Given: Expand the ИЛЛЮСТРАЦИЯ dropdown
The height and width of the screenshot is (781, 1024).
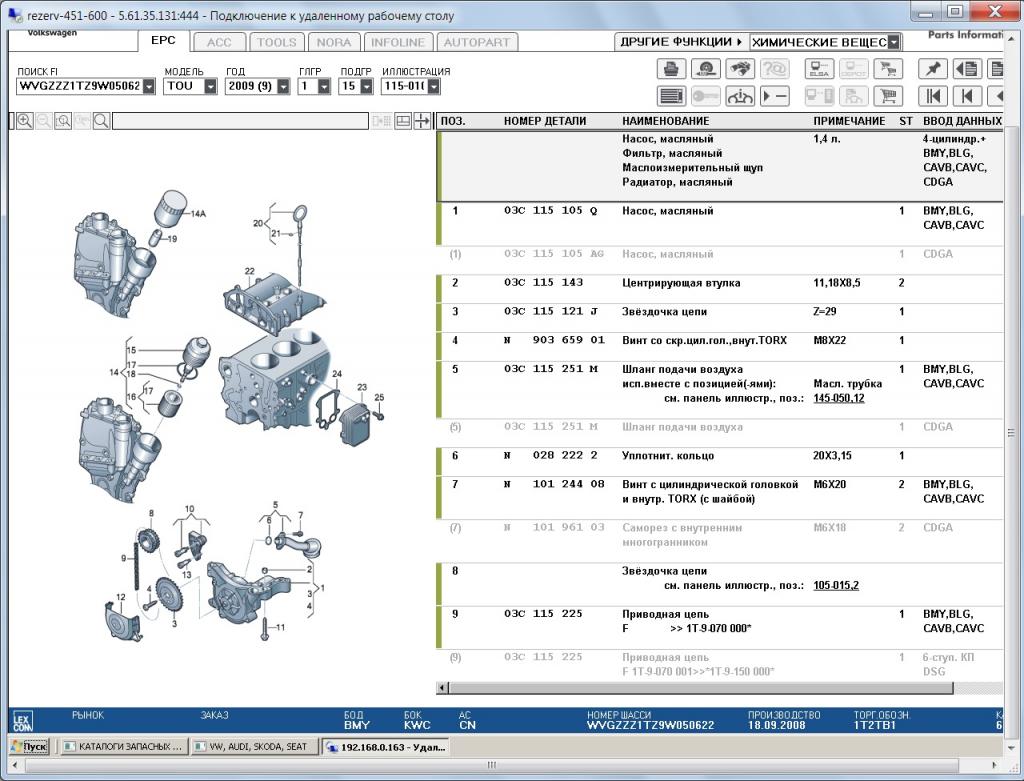Looking at the screenshot, I should tap(434, 86).
